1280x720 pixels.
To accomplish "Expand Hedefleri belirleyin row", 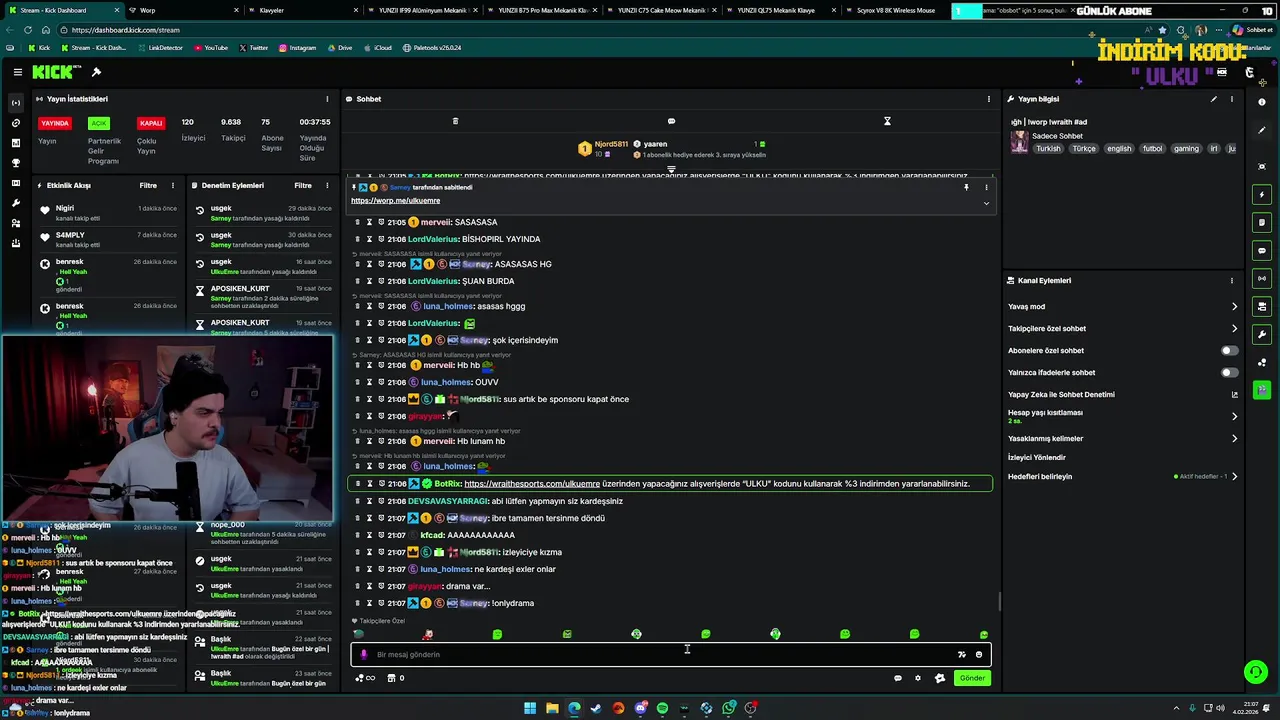I will (x=1234, y=476).
